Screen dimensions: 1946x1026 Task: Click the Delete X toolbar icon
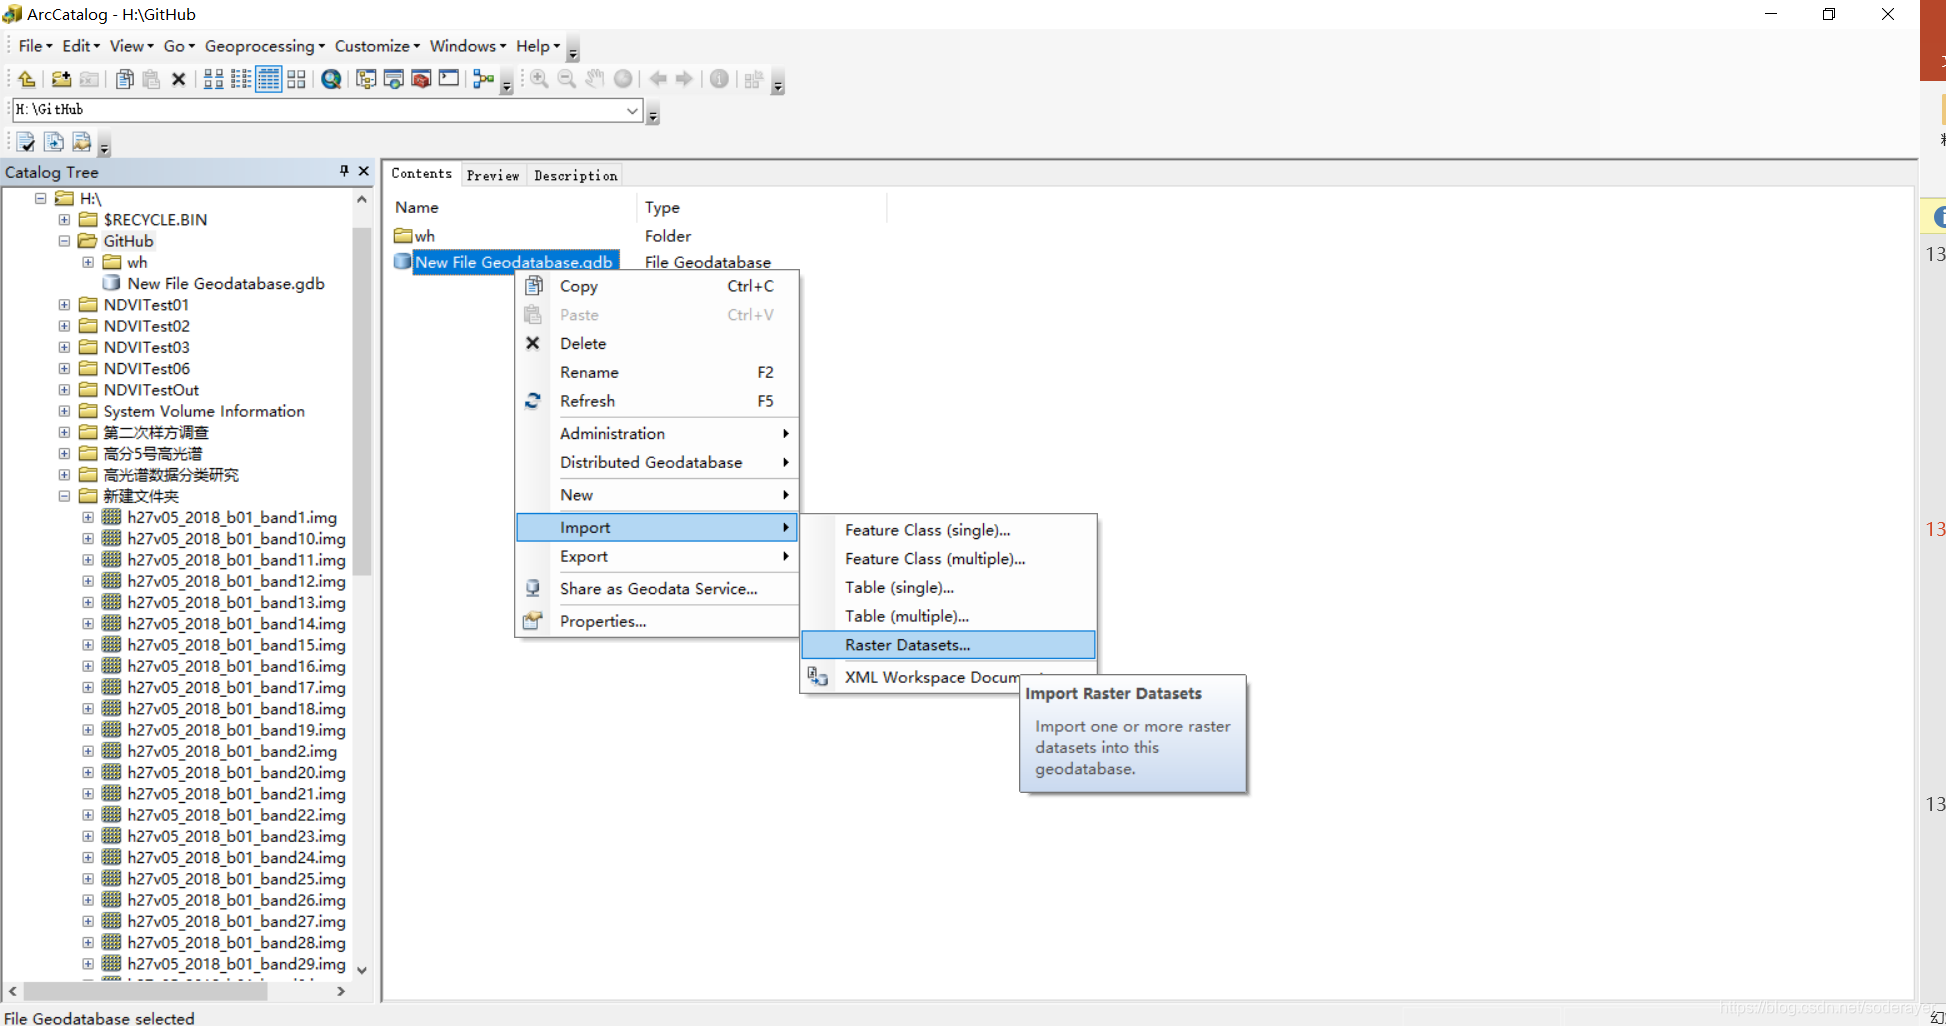(178, 79)
